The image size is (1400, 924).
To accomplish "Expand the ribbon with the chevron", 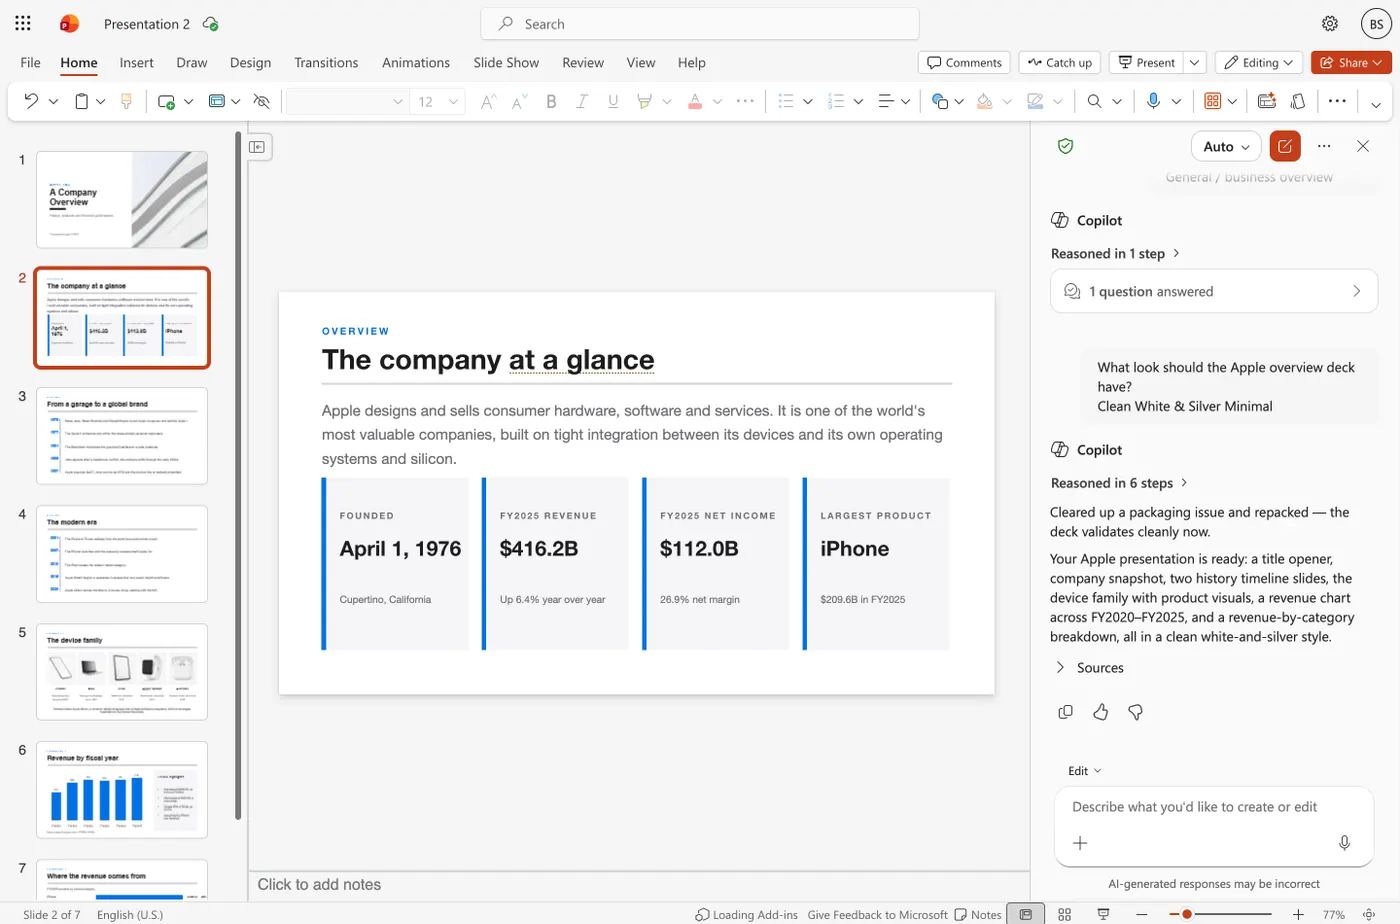I will click(1376, 103).
